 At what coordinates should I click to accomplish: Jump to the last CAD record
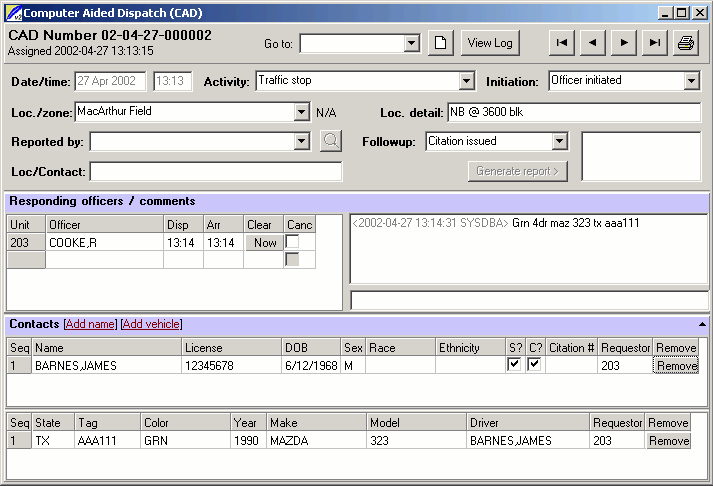655,43
